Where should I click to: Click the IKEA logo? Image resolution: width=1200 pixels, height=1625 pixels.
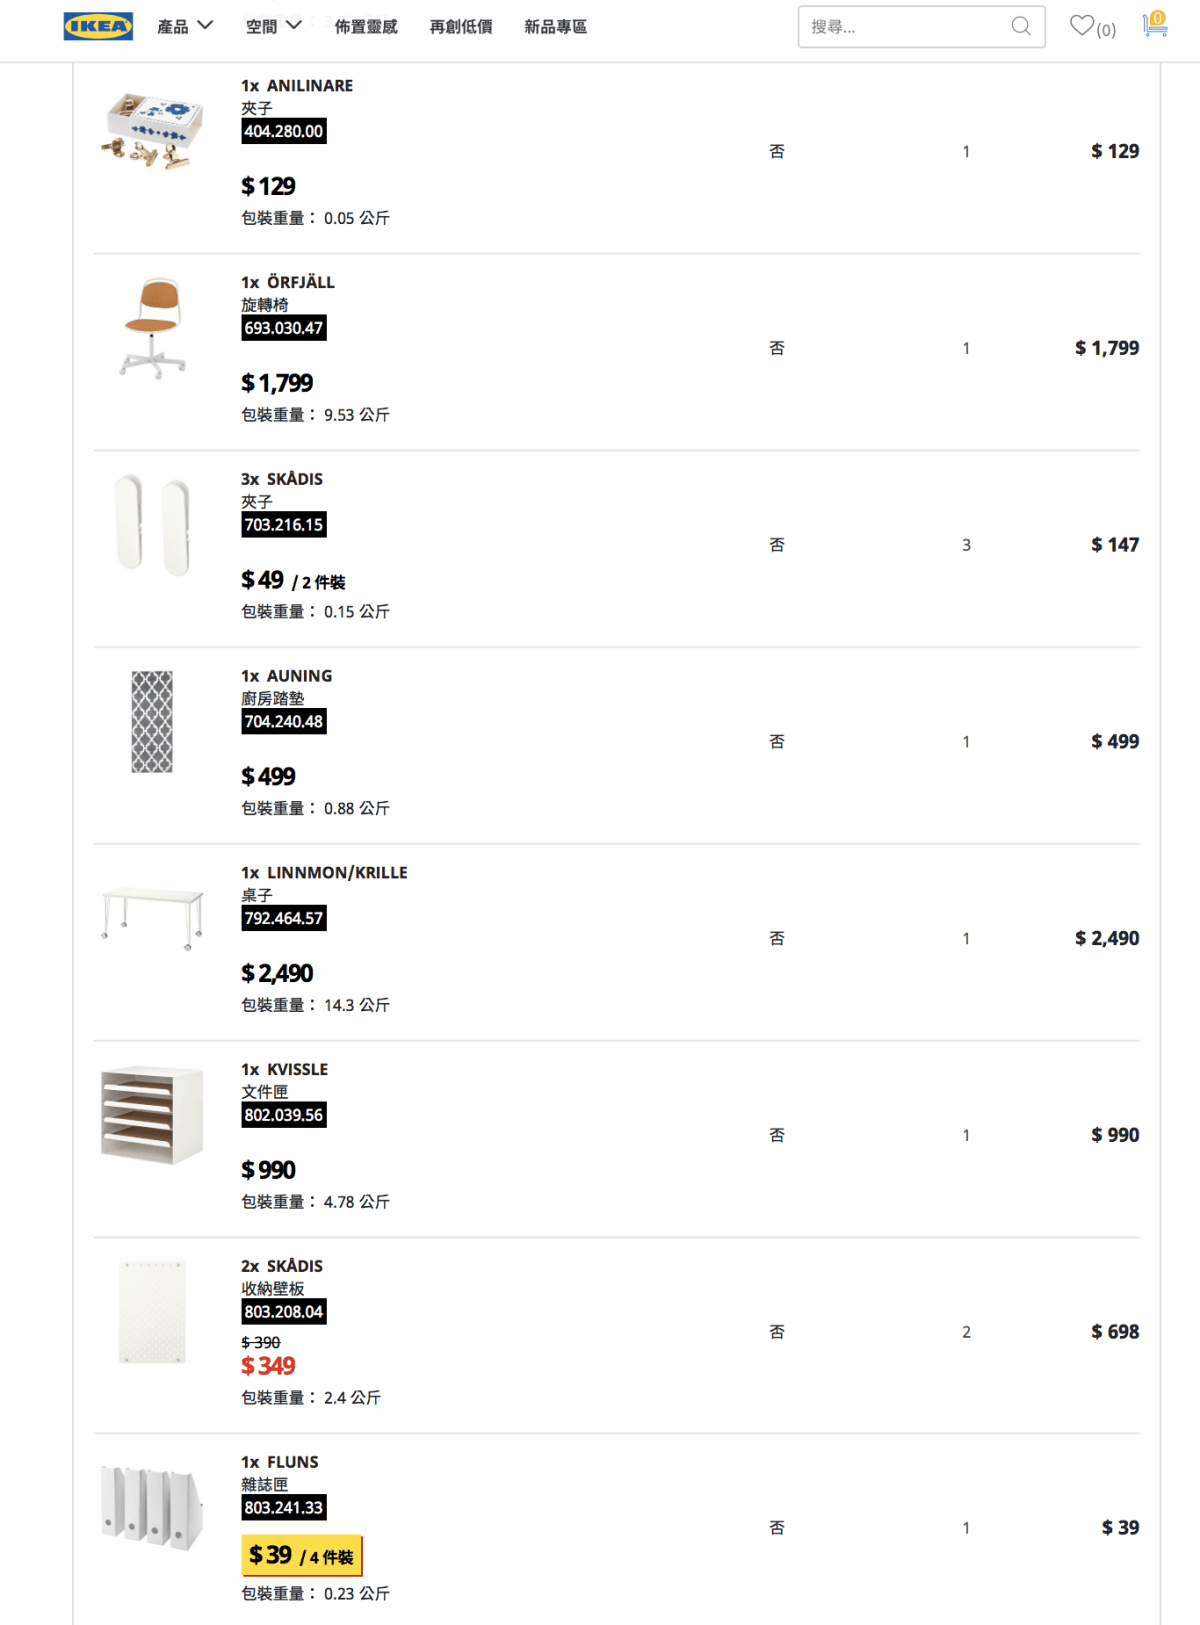pos(98,26)
